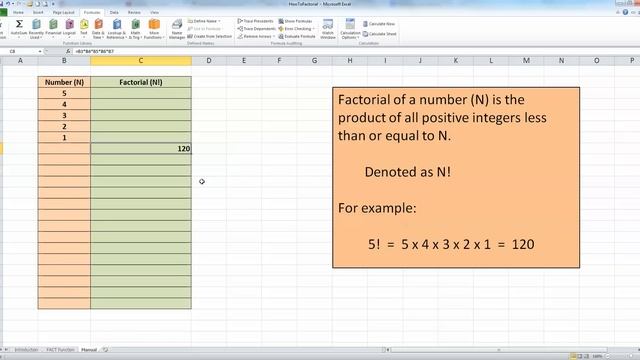Click Define Name in ribbon
Viewport: 640px width, 360px height.
coord(204,21)
